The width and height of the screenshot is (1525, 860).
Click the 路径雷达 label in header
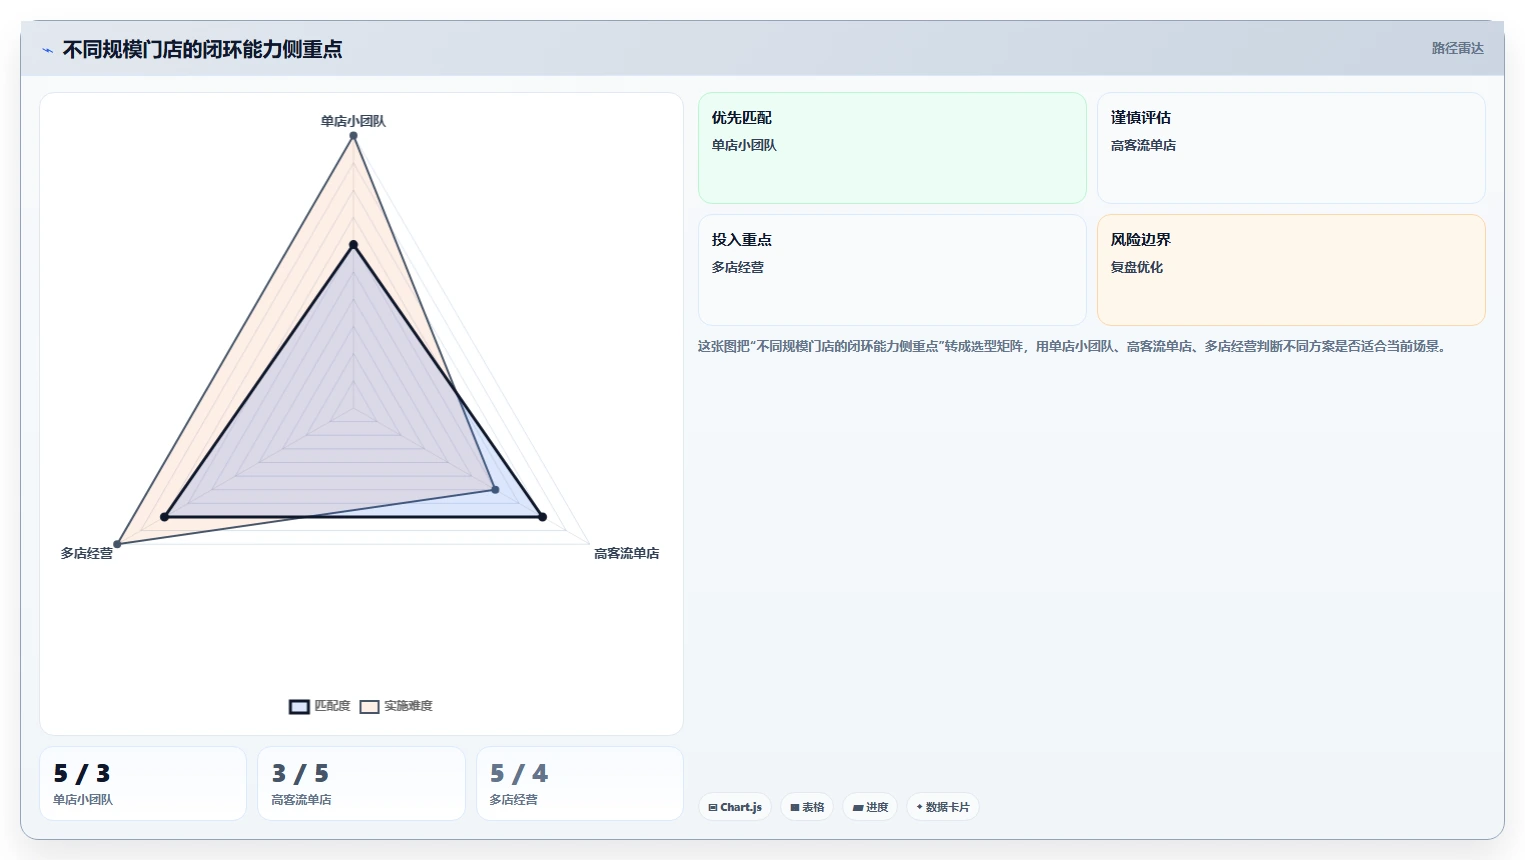click(x=1457, y=48)
